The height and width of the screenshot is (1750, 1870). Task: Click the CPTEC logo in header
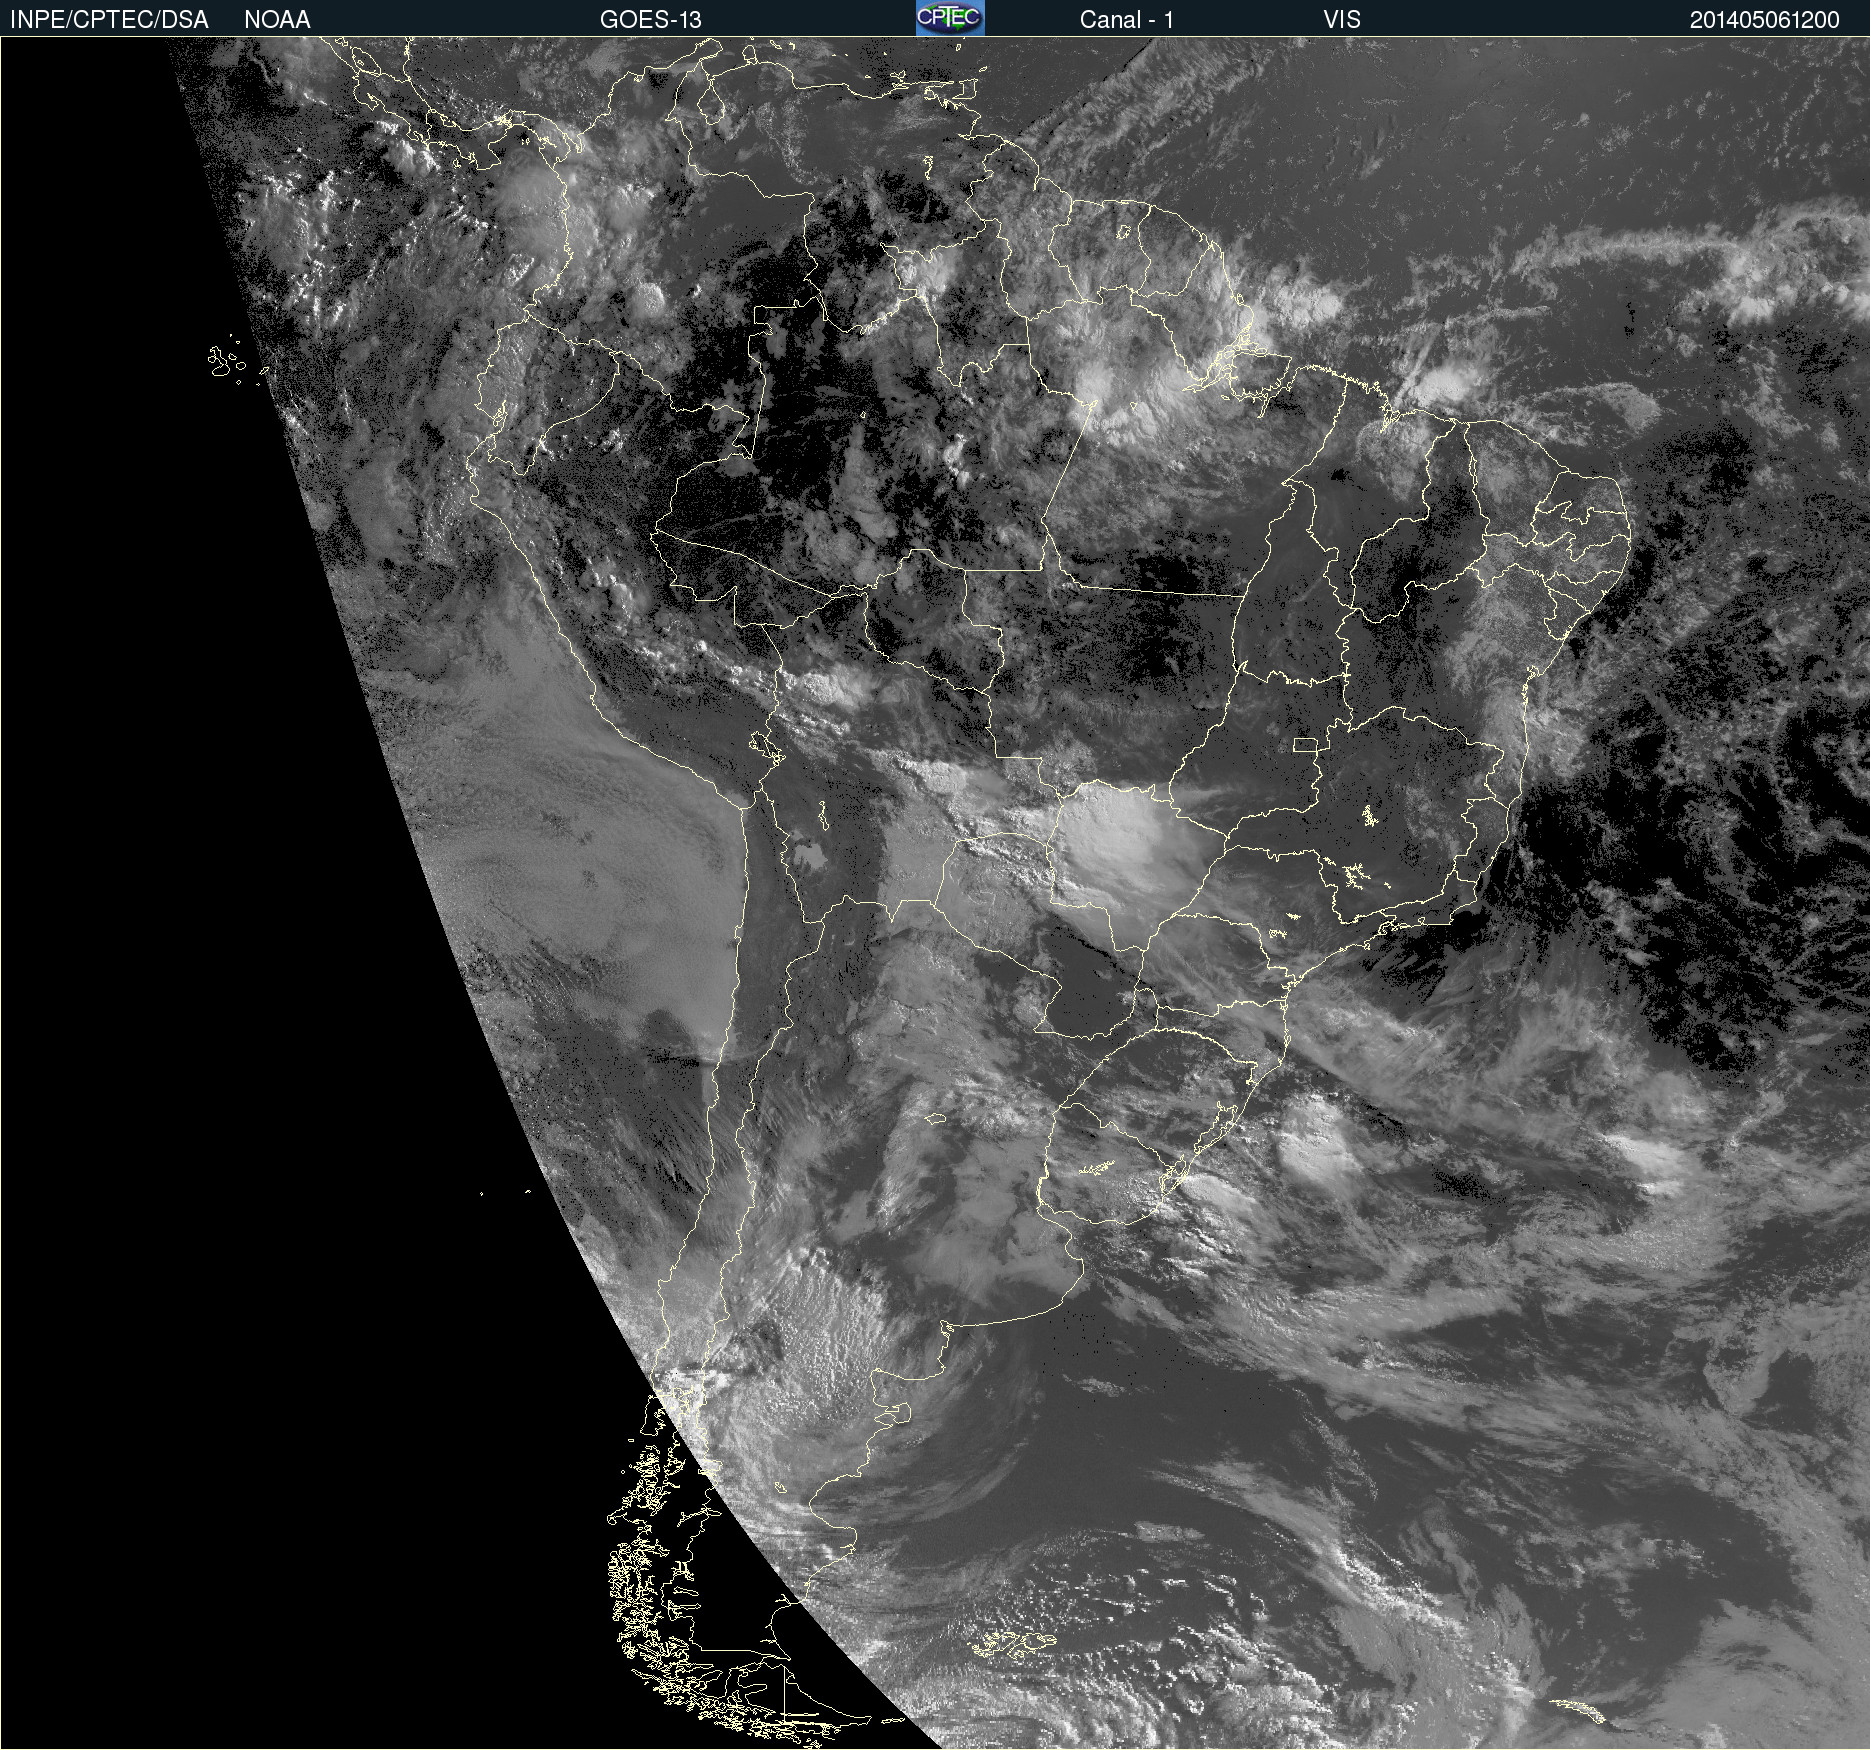tap(950, 18)
